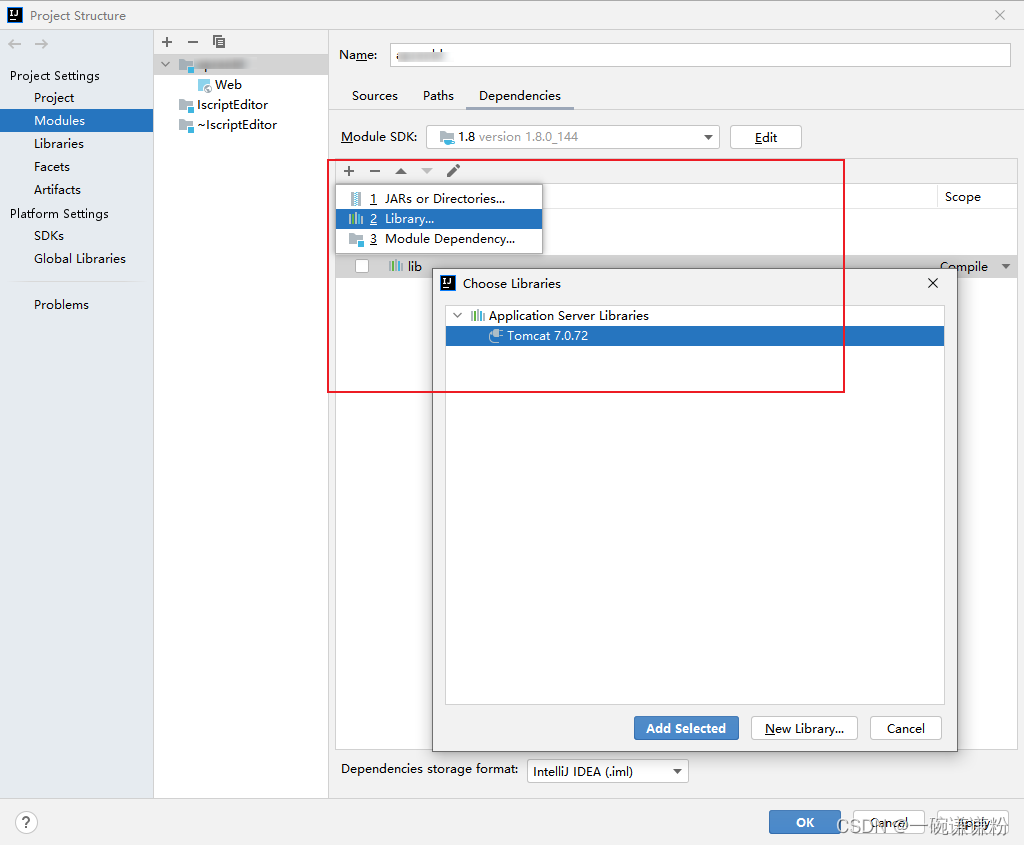Screen dimensions: 1024x845
Task: Click the Web facet icon
Action: point(204,85)
